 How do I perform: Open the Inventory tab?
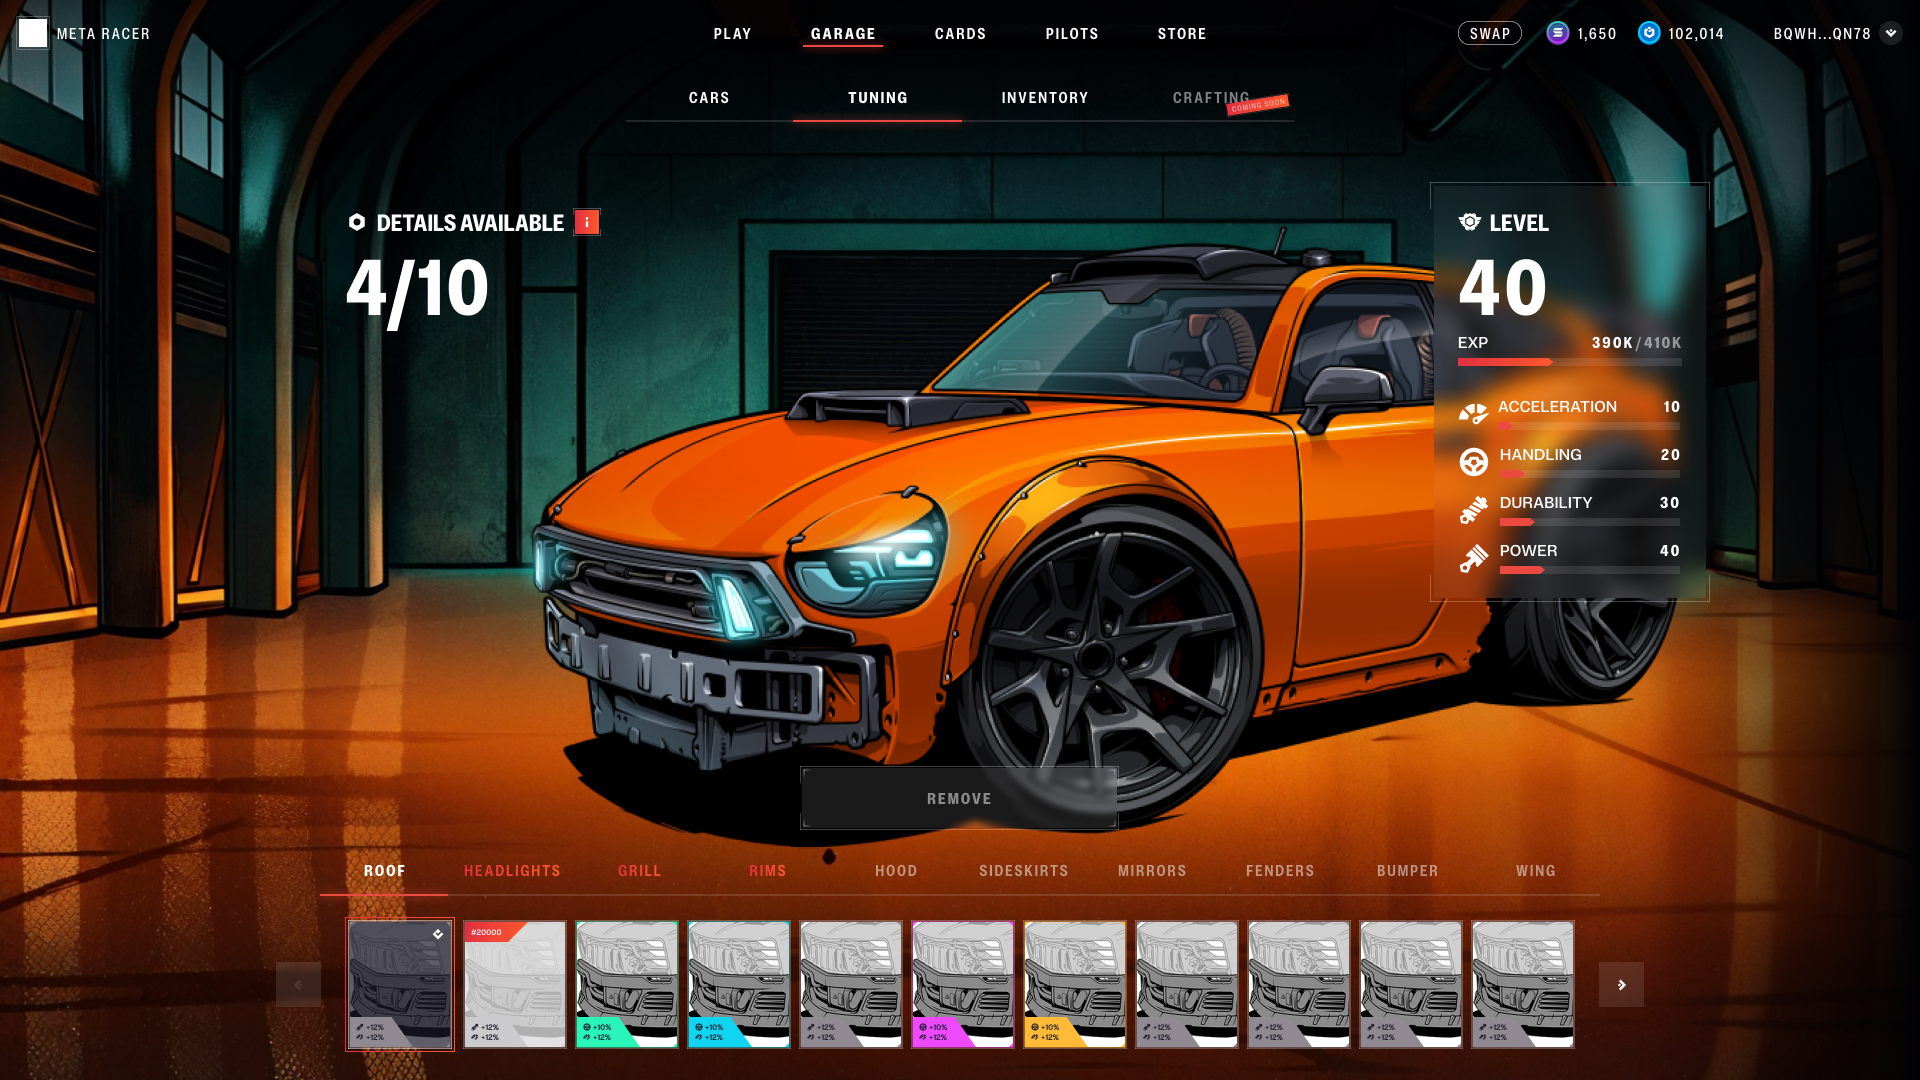click(x=1044, y=98)
